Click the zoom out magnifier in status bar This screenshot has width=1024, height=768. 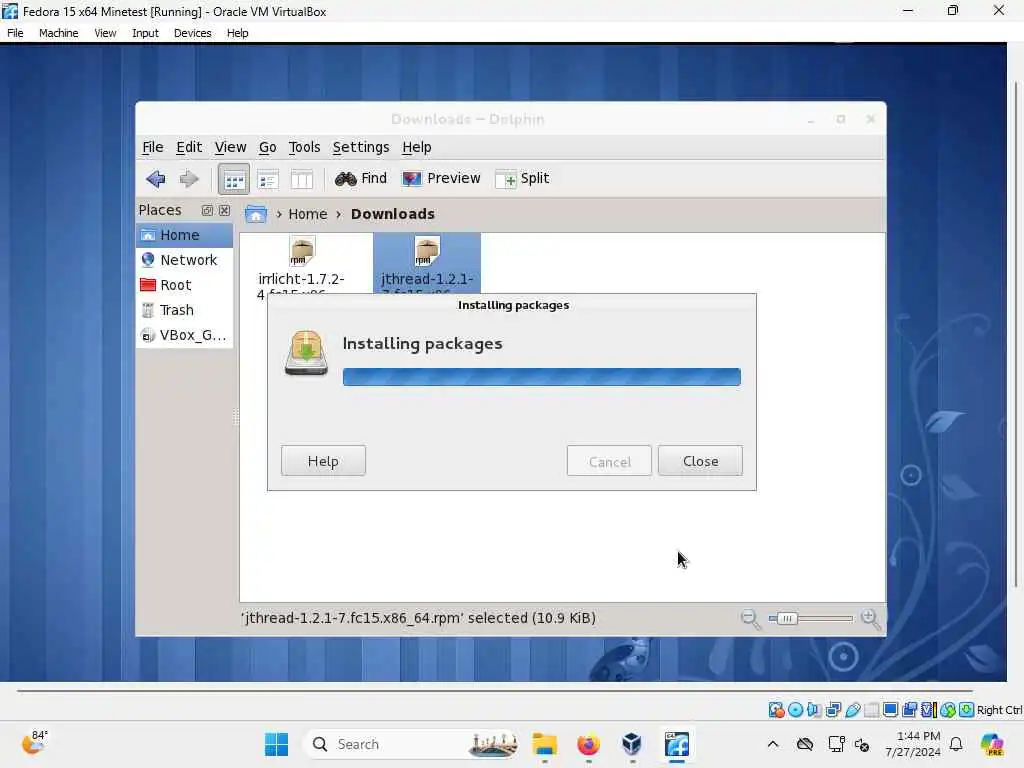(750, 618)
